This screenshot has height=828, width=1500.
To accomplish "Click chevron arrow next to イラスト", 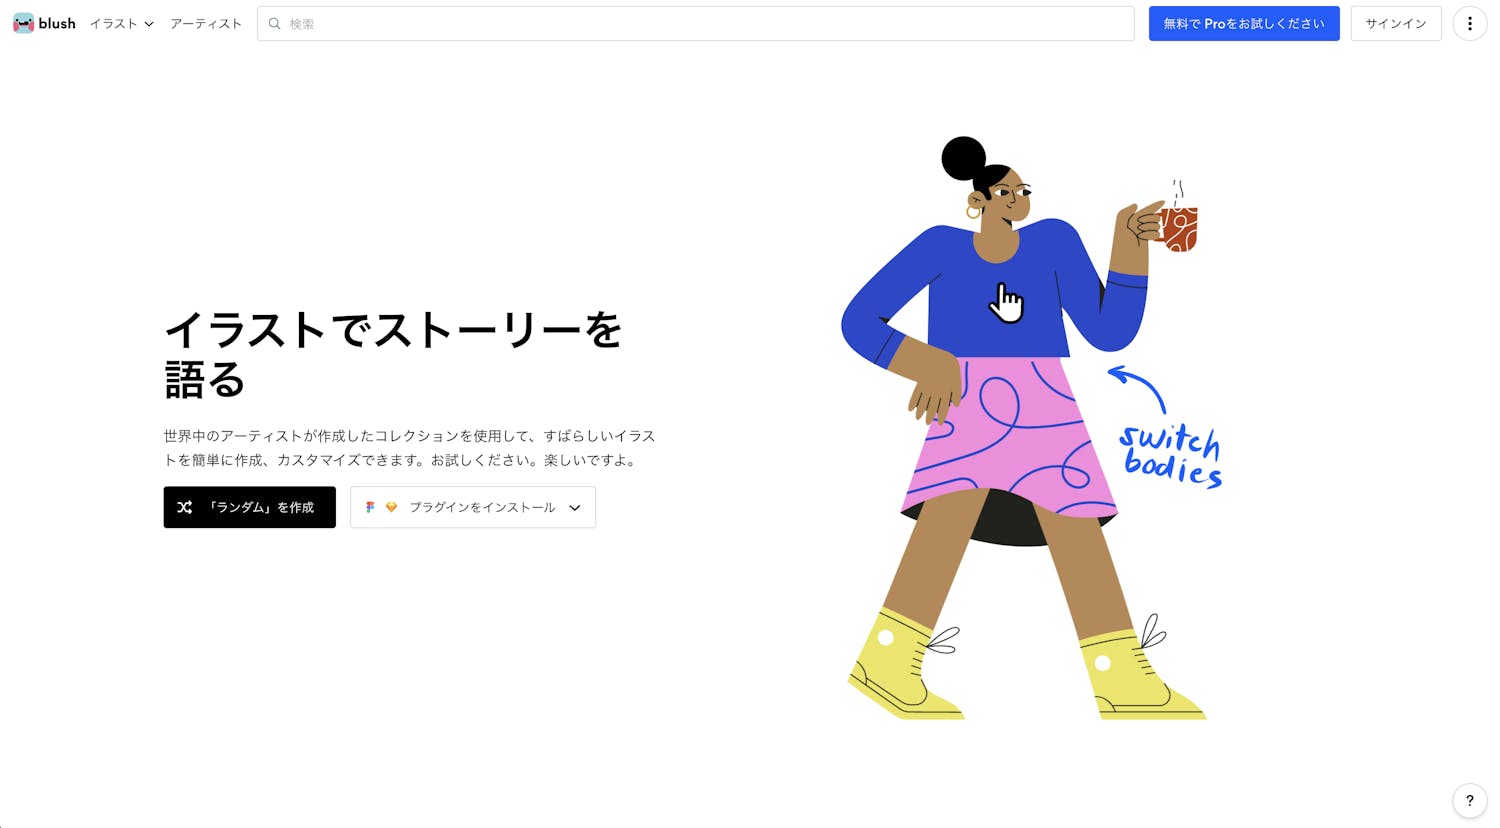I will (x=148, y=24).
